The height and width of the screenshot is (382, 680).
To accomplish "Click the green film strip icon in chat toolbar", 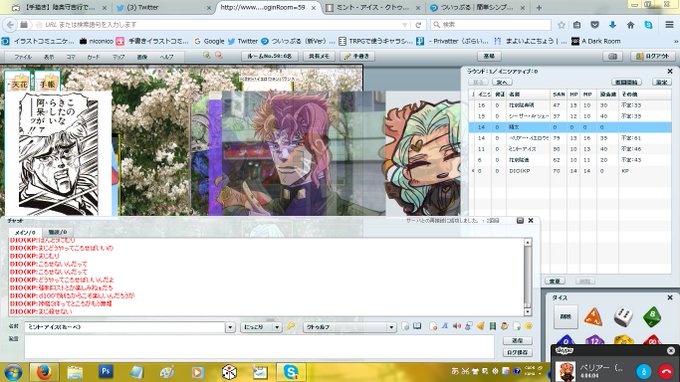I will (x=493, y=326).
